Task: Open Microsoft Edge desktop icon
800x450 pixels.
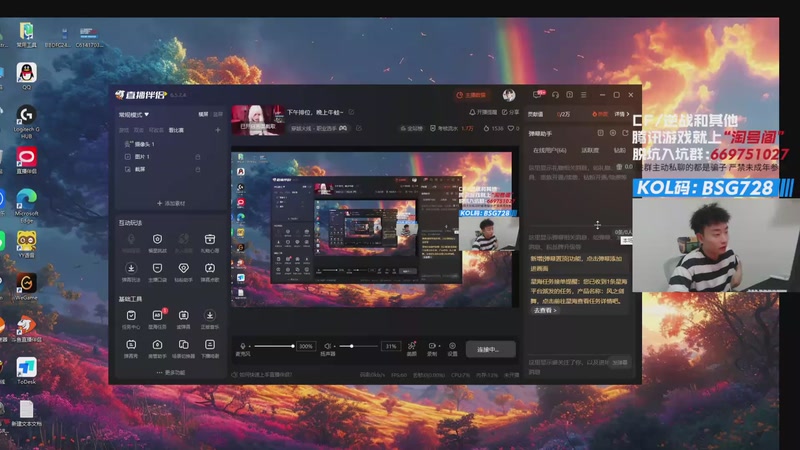Action: click(26, 206)
